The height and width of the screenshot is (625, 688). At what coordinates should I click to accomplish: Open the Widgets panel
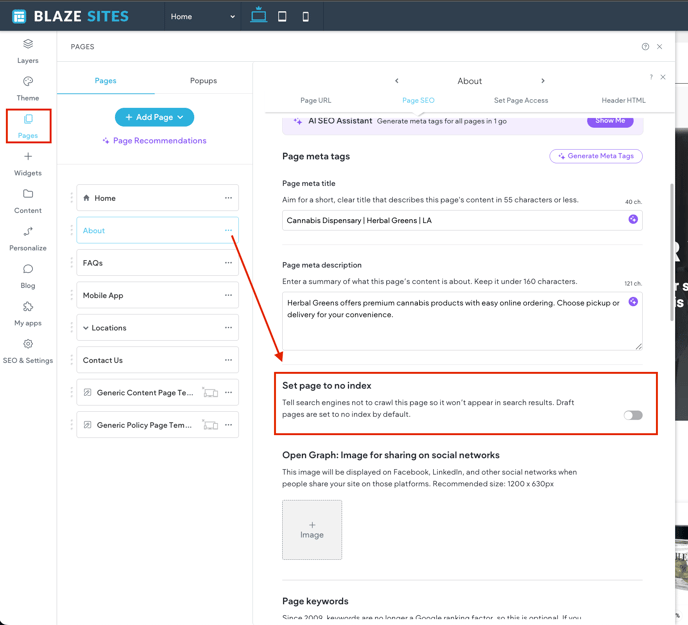(28, 163)
